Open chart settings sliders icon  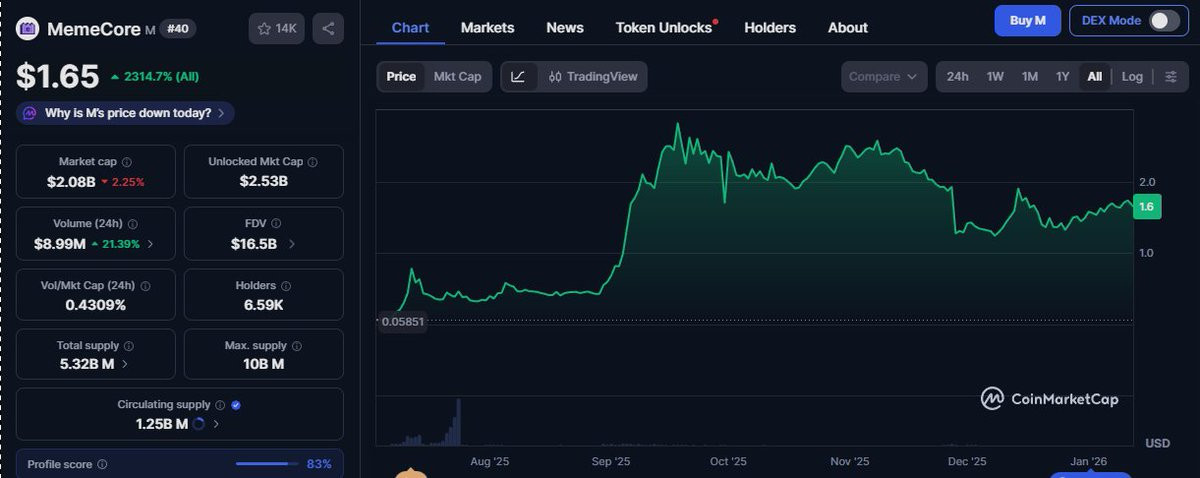click(1171, 76)
